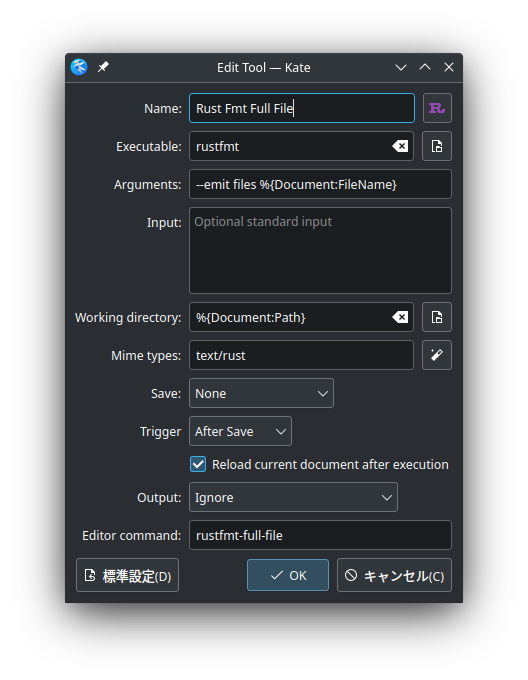Viewport: 528px width, 680px height.
Task: Confirm with the OK button
Action: coord(288,575)
